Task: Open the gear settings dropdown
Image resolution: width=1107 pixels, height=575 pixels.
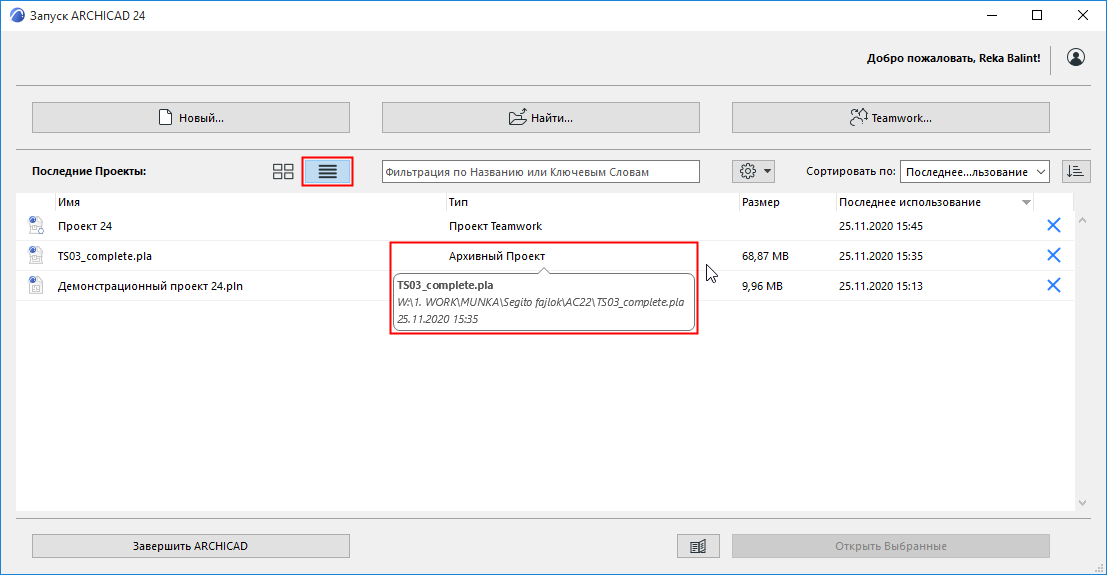Action: click(x=754, y=171)
